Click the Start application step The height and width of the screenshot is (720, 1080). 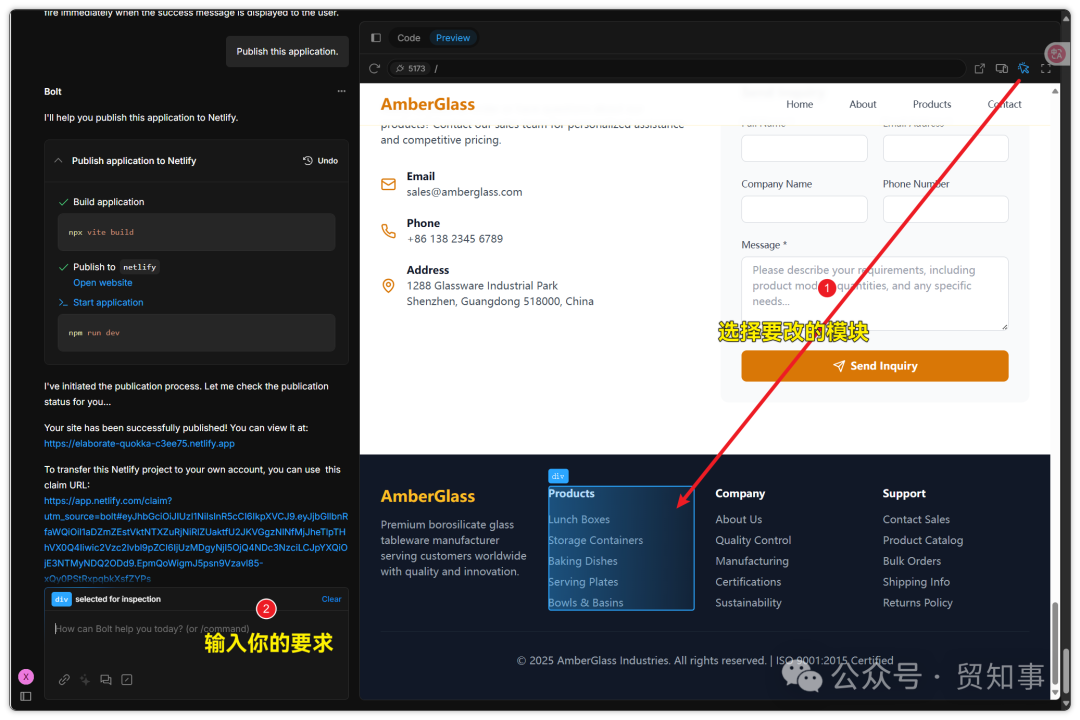(x=108, y=302)
